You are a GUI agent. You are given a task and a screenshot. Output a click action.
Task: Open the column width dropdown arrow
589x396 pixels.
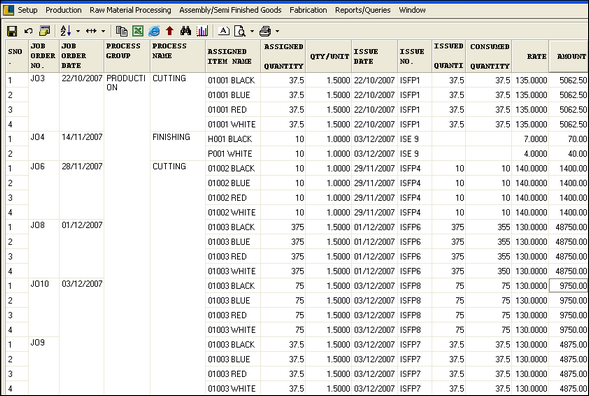(103, 31)
